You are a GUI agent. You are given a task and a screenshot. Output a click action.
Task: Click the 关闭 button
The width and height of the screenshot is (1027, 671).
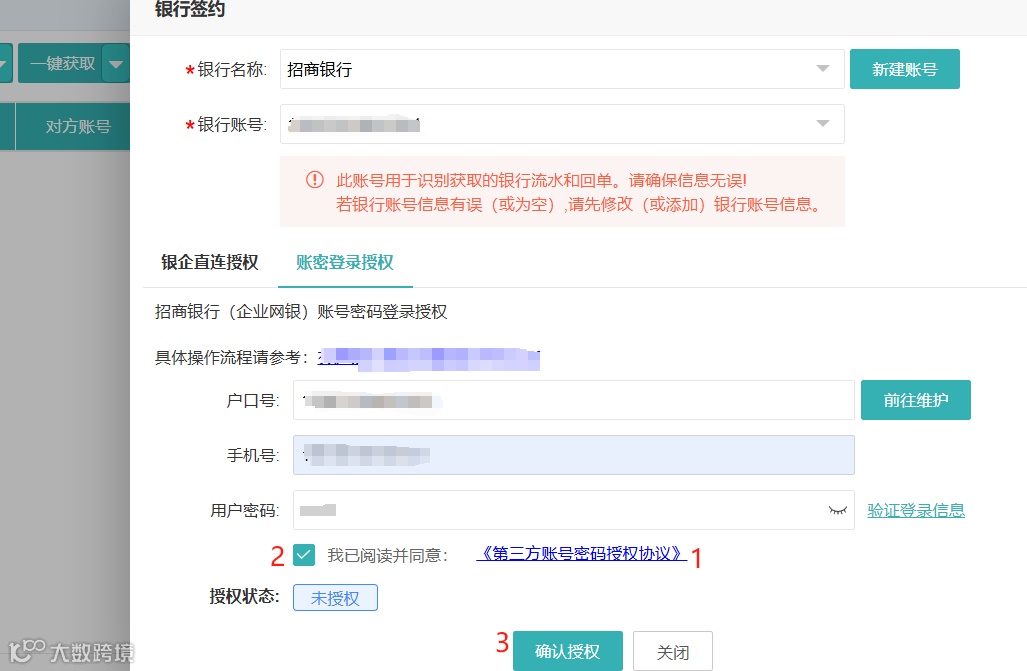[673, 651]
